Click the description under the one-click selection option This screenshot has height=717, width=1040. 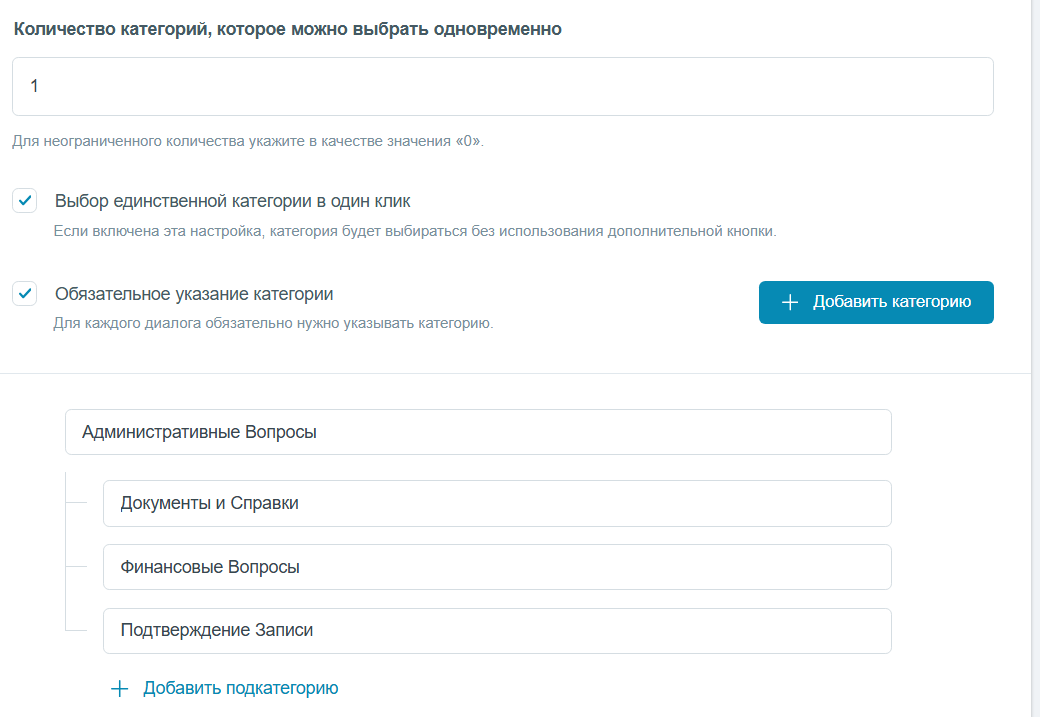414,231
